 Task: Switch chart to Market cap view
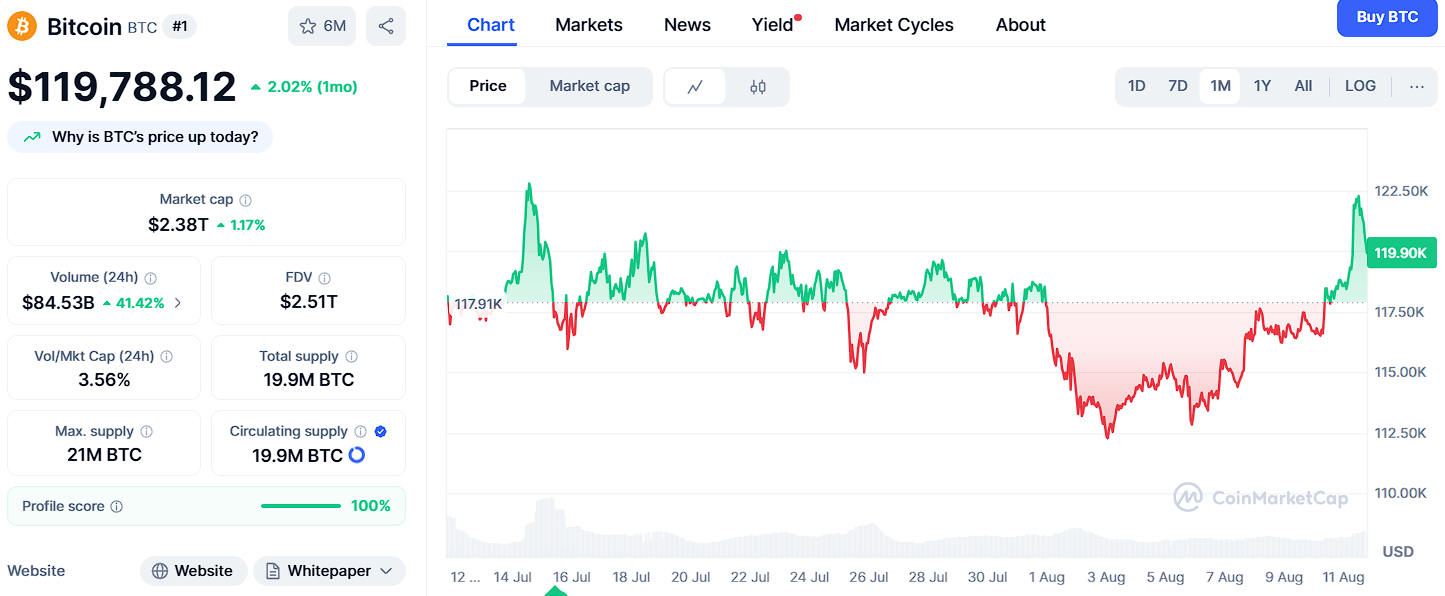[590, 86]
